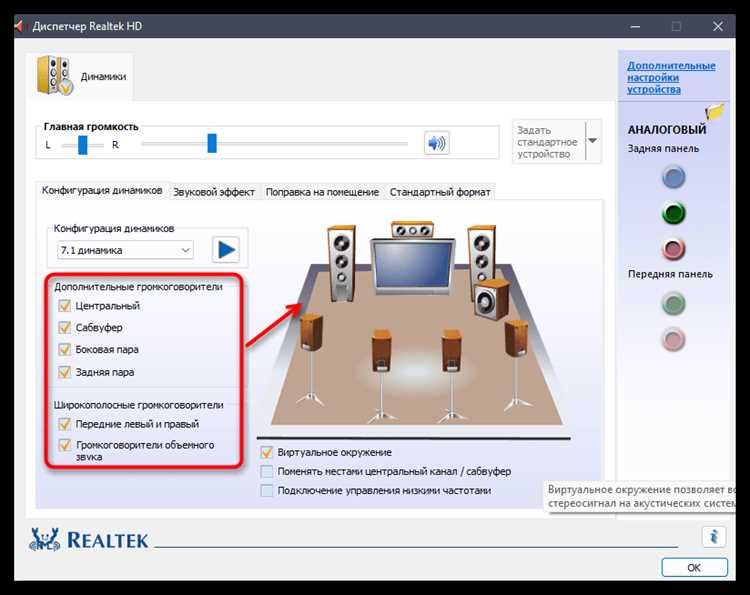Viewport: 750px width, 595px height.
Task: Click the pink rear panel audio jack
Action: point(673,249)
